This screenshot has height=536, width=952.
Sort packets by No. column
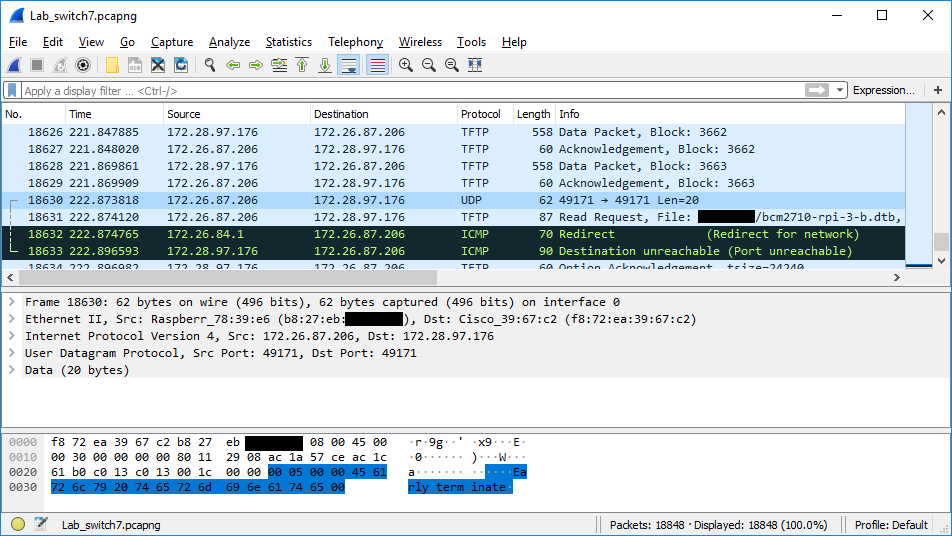coord(33,114)
